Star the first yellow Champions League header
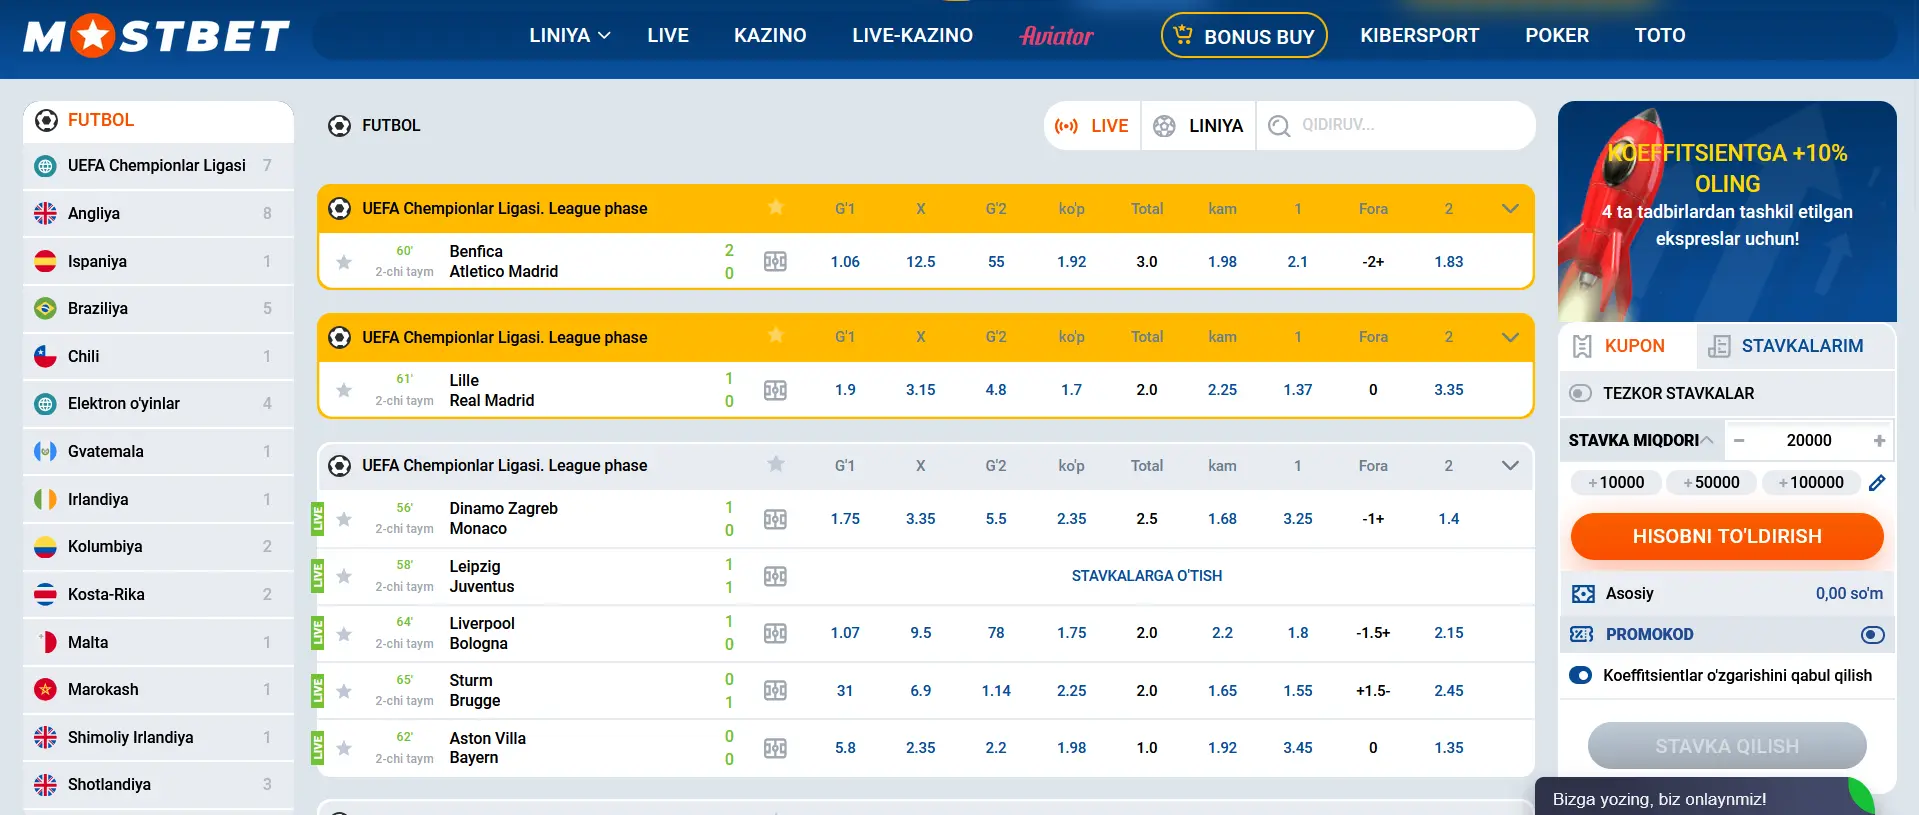This screenshot has height=815, width=1919. click(776, 207)
